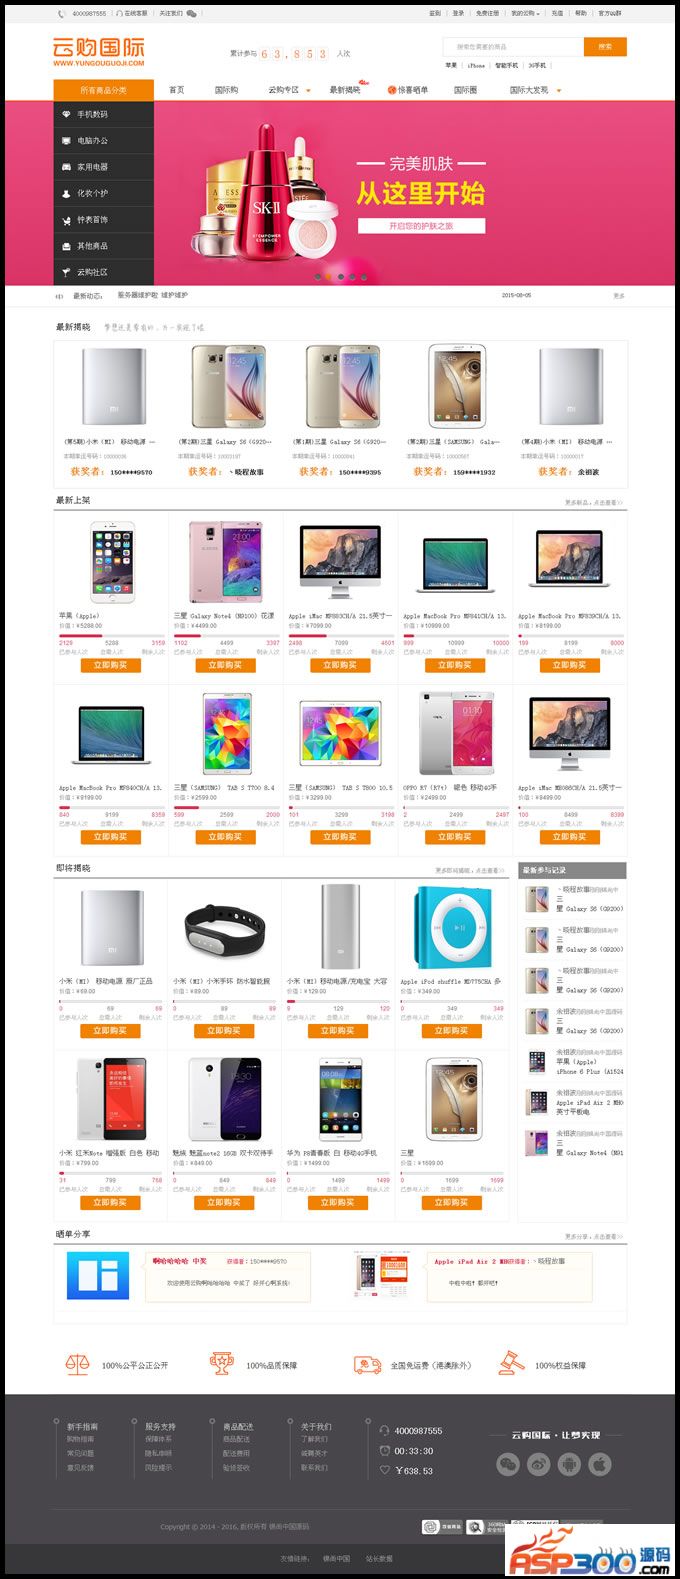Open 国际购 navigation menu item
This screenshot has width=680, height=1579.
[x=227, y=90]
